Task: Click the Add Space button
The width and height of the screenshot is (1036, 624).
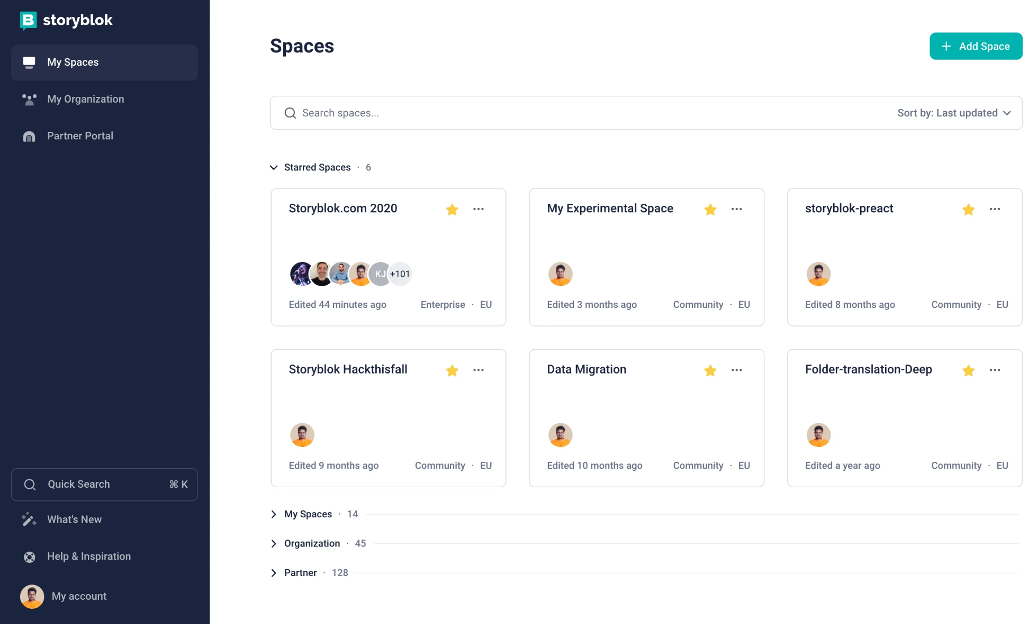Action: pos(975,46)
